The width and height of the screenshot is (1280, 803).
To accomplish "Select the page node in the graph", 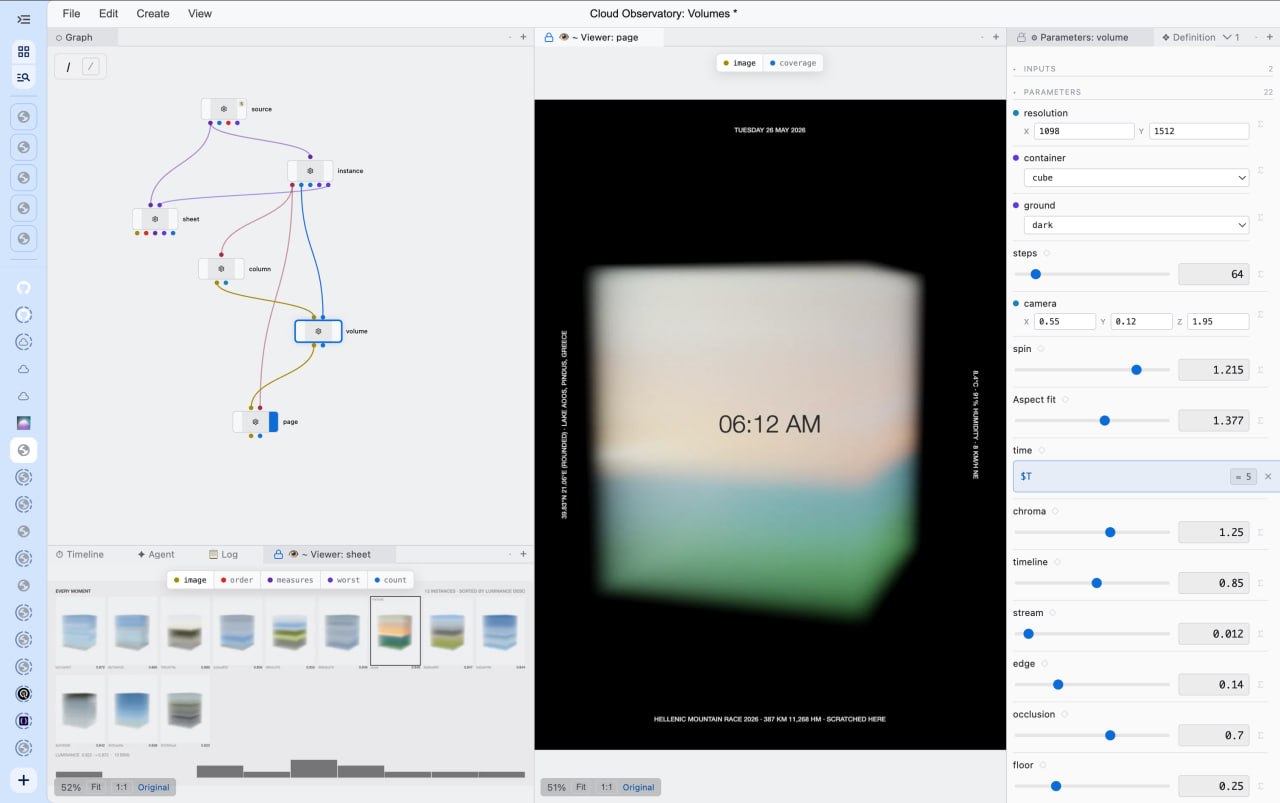I will [255, 422].
